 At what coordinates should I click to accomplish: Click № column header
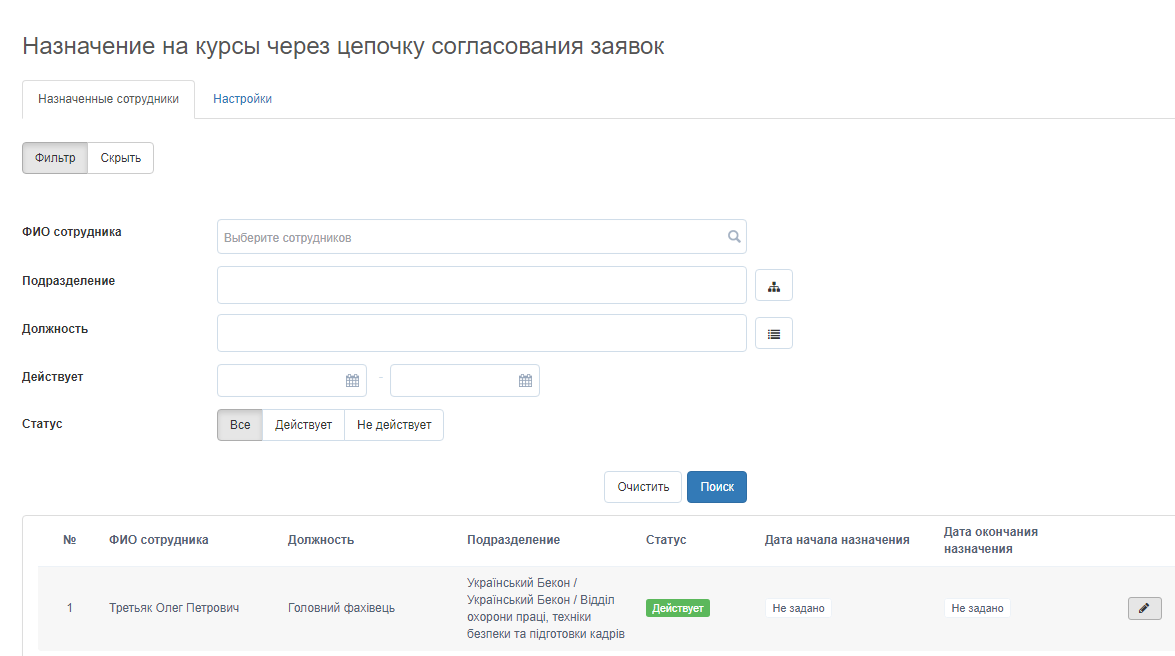click(x=70, y=540)
